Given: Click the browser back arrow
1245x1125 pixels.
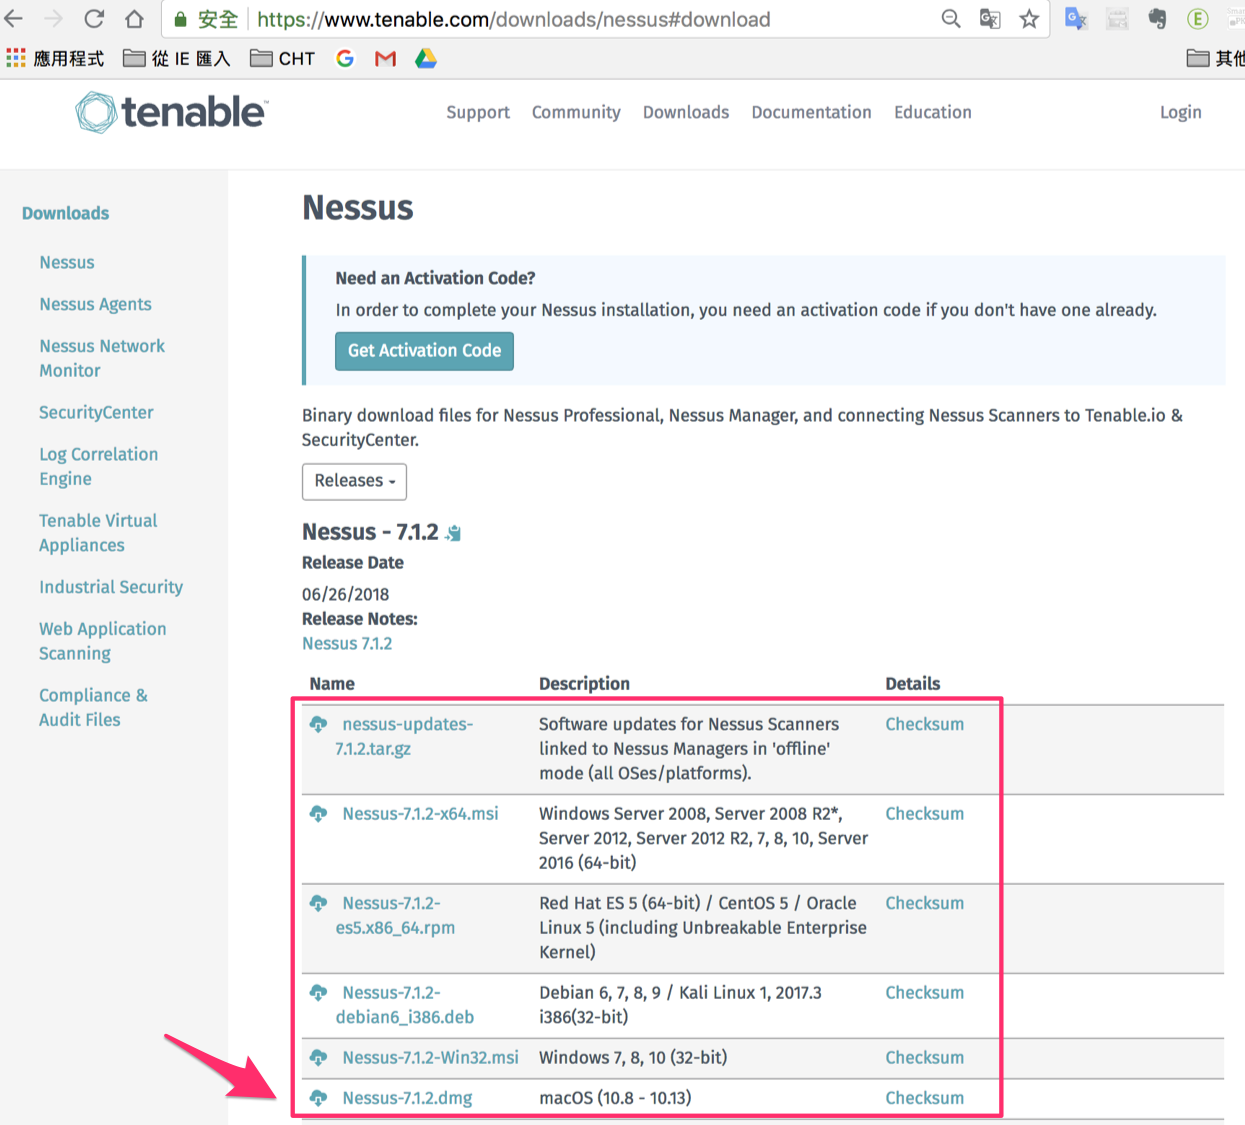Looking at the screenshot, I should [x=14, y=19].
